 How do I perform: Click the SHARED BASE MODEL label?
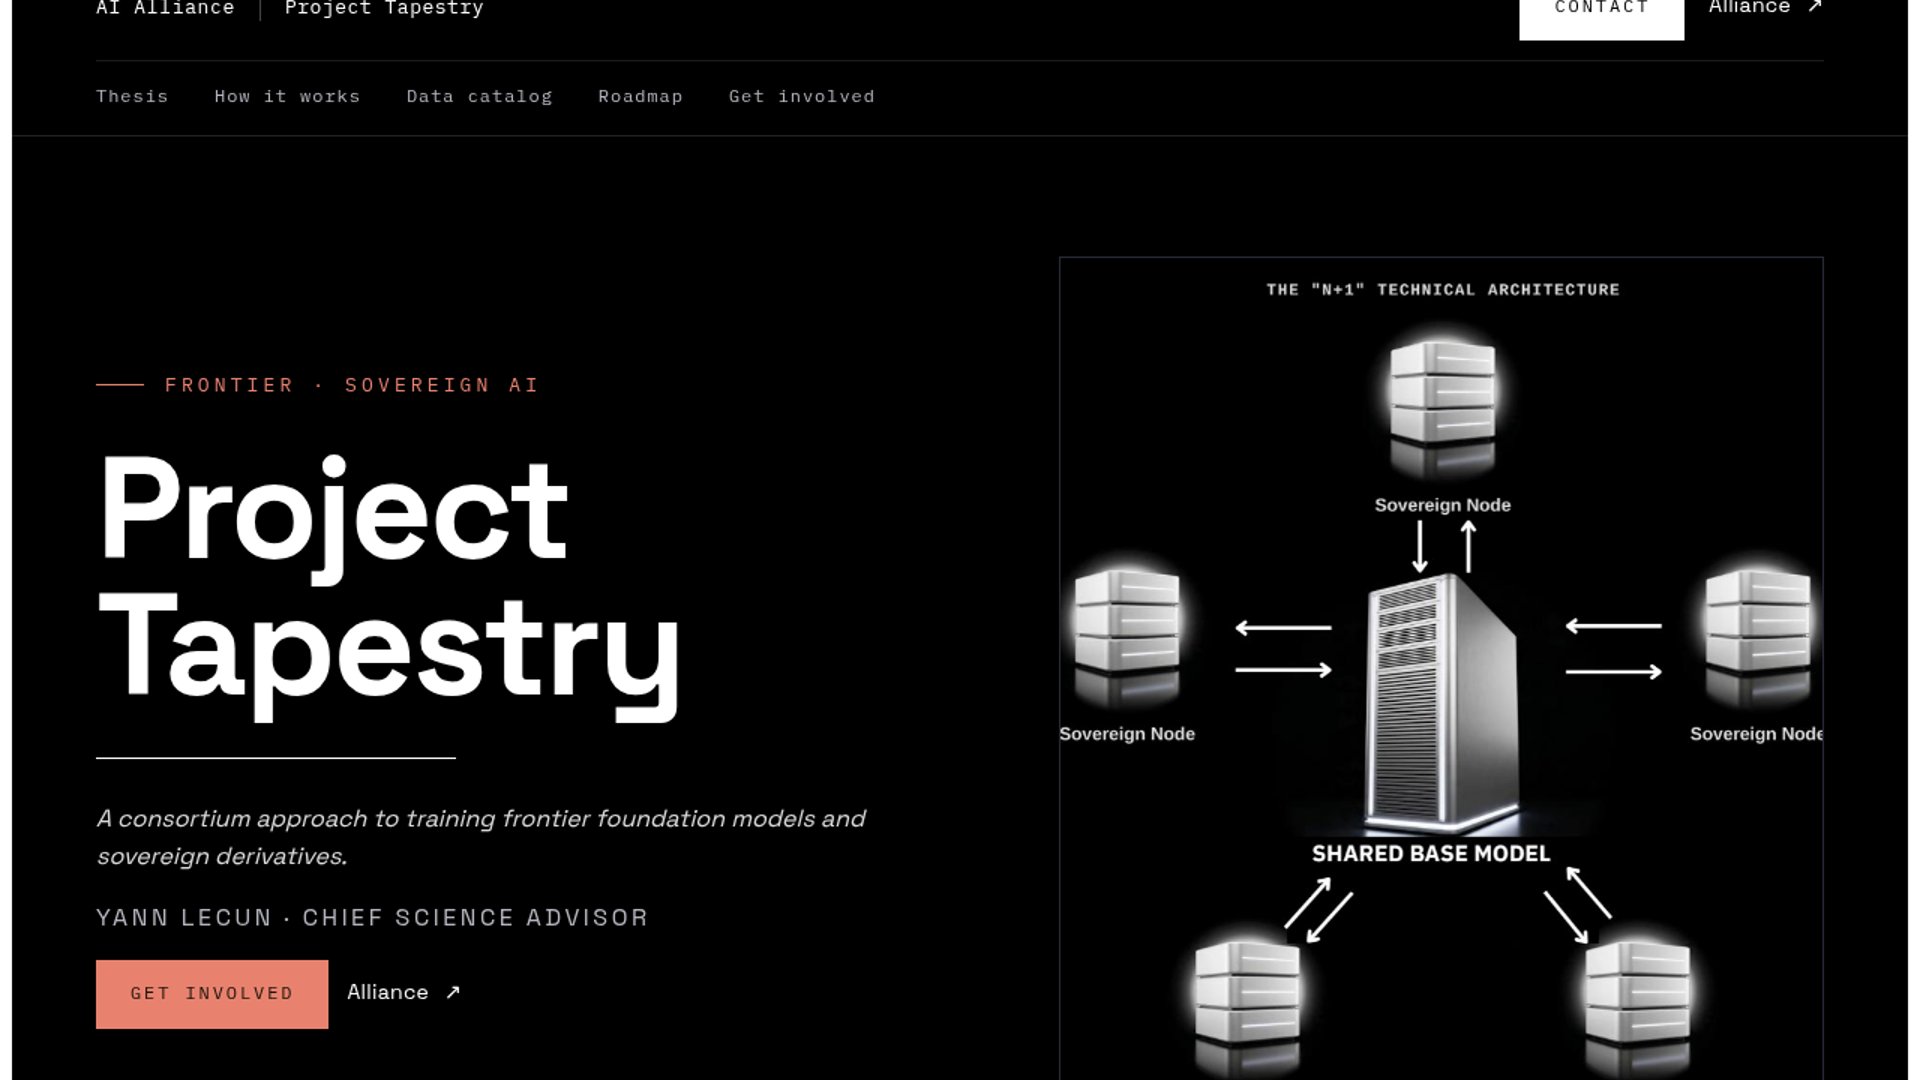[1431, 854]
